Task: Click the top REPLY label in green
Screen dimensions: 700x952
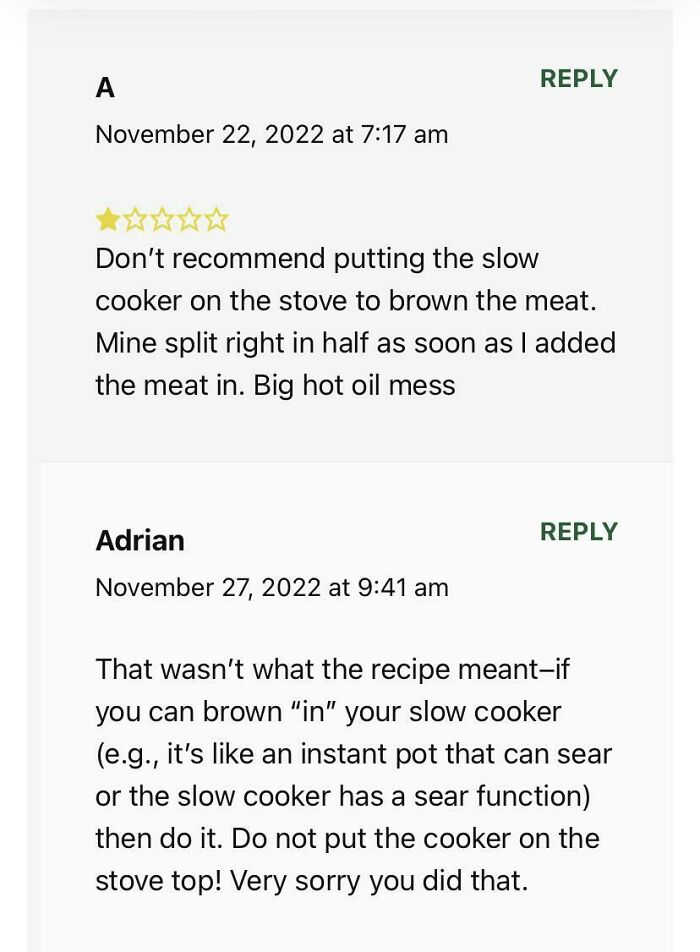Action: click(x=579, y=77)
